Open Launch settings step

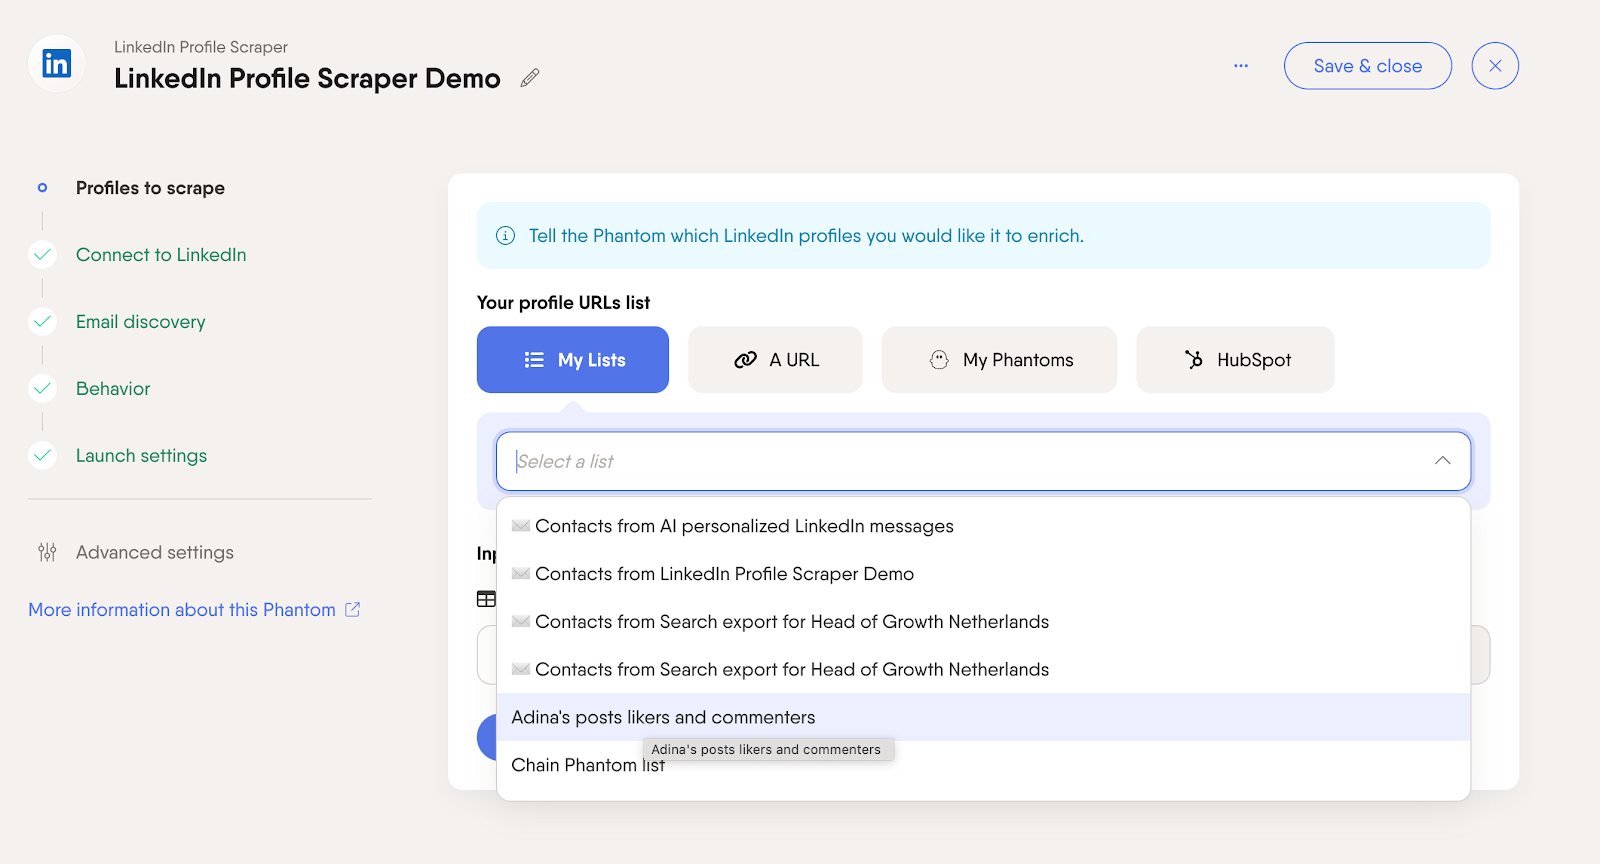(x=142, y=456)
